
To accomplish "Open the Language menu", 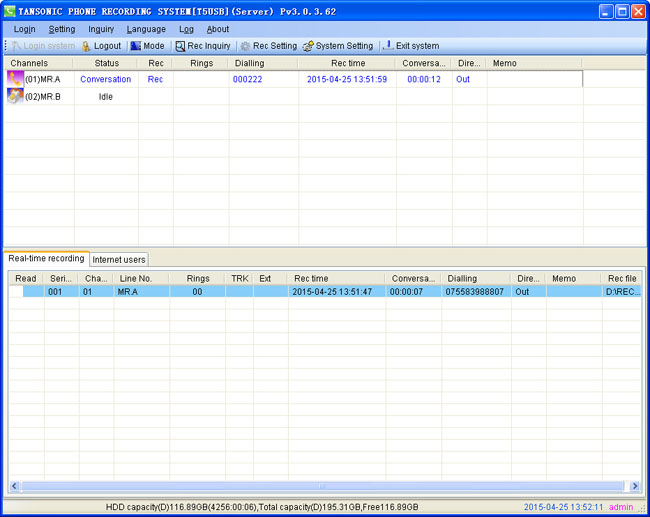I will (146, 29).
